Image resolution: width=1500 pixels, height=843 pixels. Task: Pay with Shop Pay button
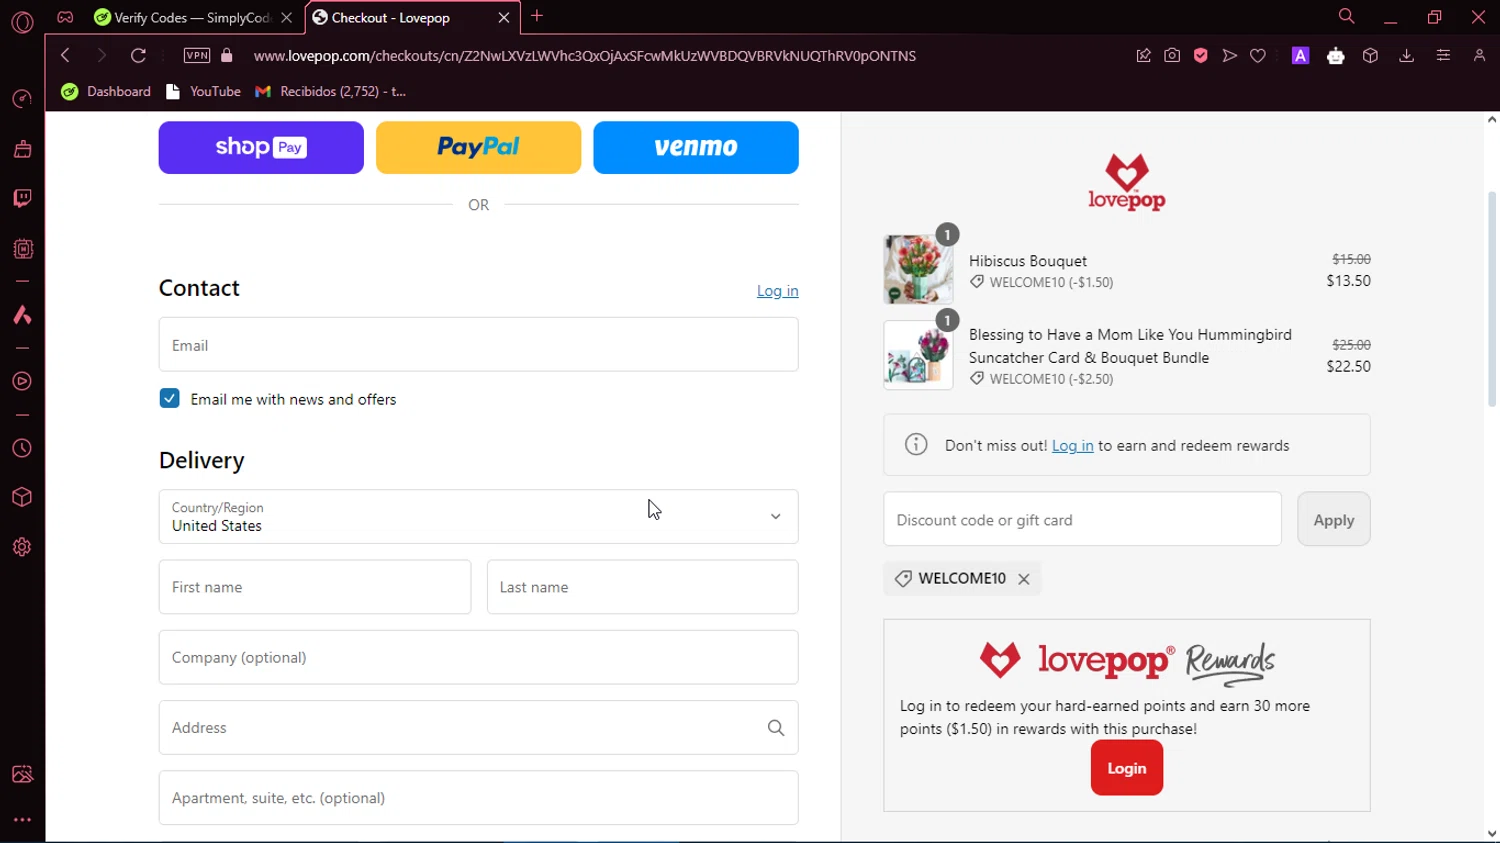[x=261, y=148]
